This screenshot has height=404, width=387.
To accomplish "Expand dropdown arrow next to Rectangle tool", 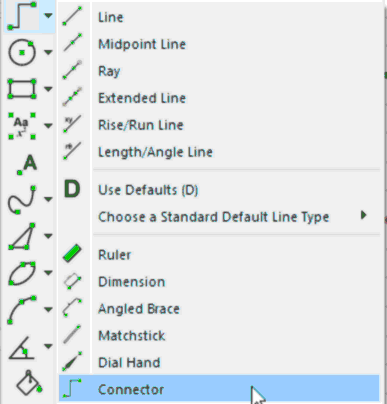I will (x=48, y=89).
